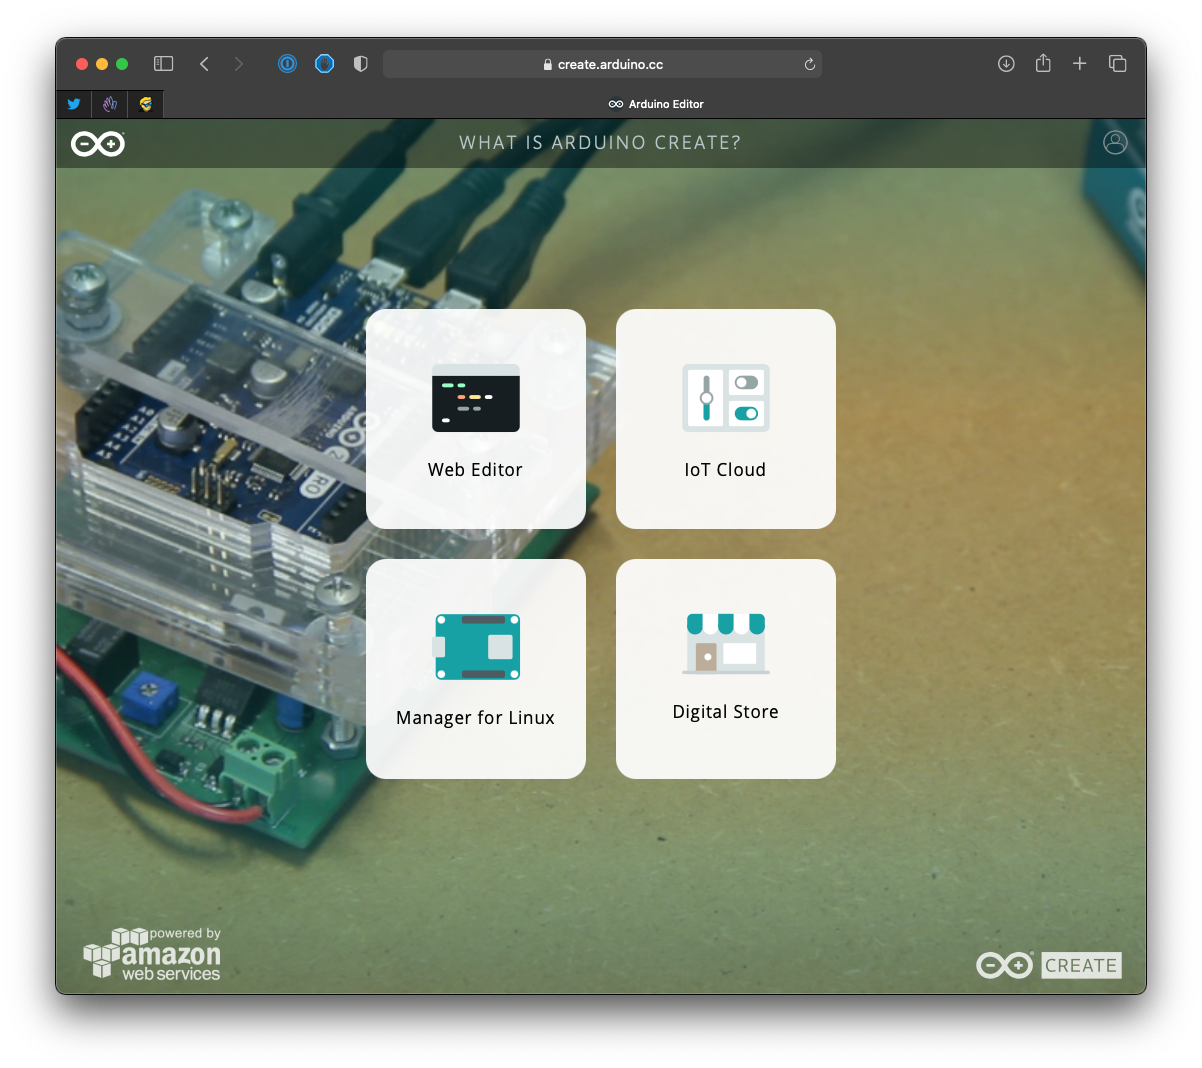Open the privacy report shield icon
The width and height of the screenshot is (1202, 1068).
(x=361, y=64)
